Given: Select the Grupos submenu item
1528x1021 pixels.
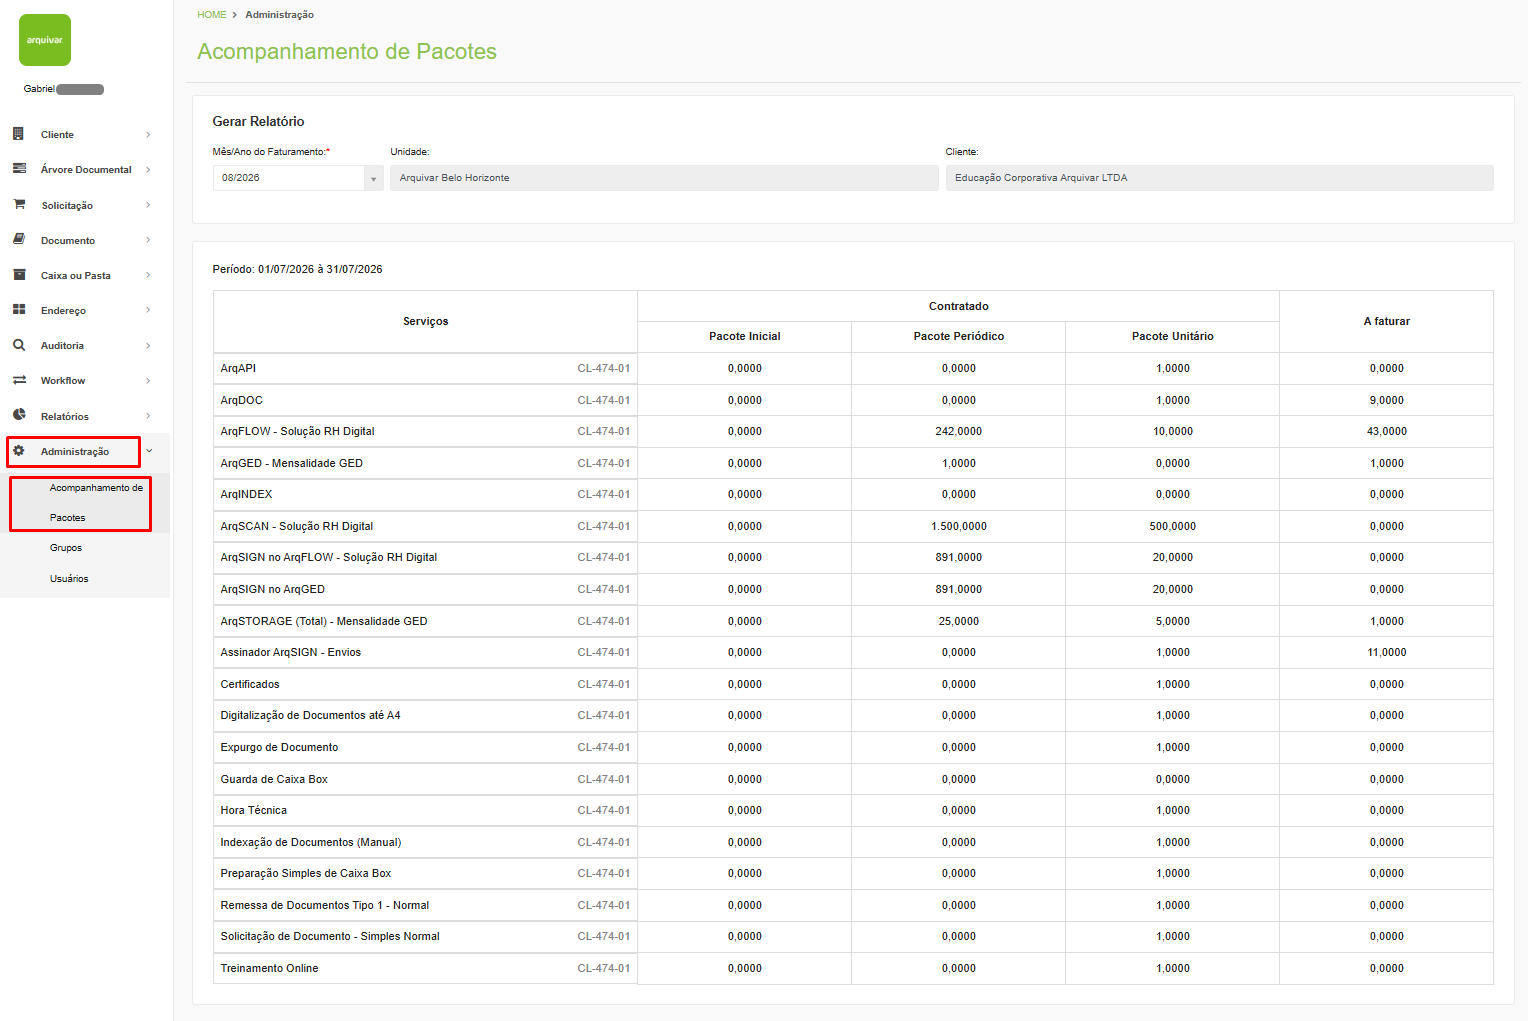Looking at the screenshot, I should pyautogui.click(x=66, y=548).
